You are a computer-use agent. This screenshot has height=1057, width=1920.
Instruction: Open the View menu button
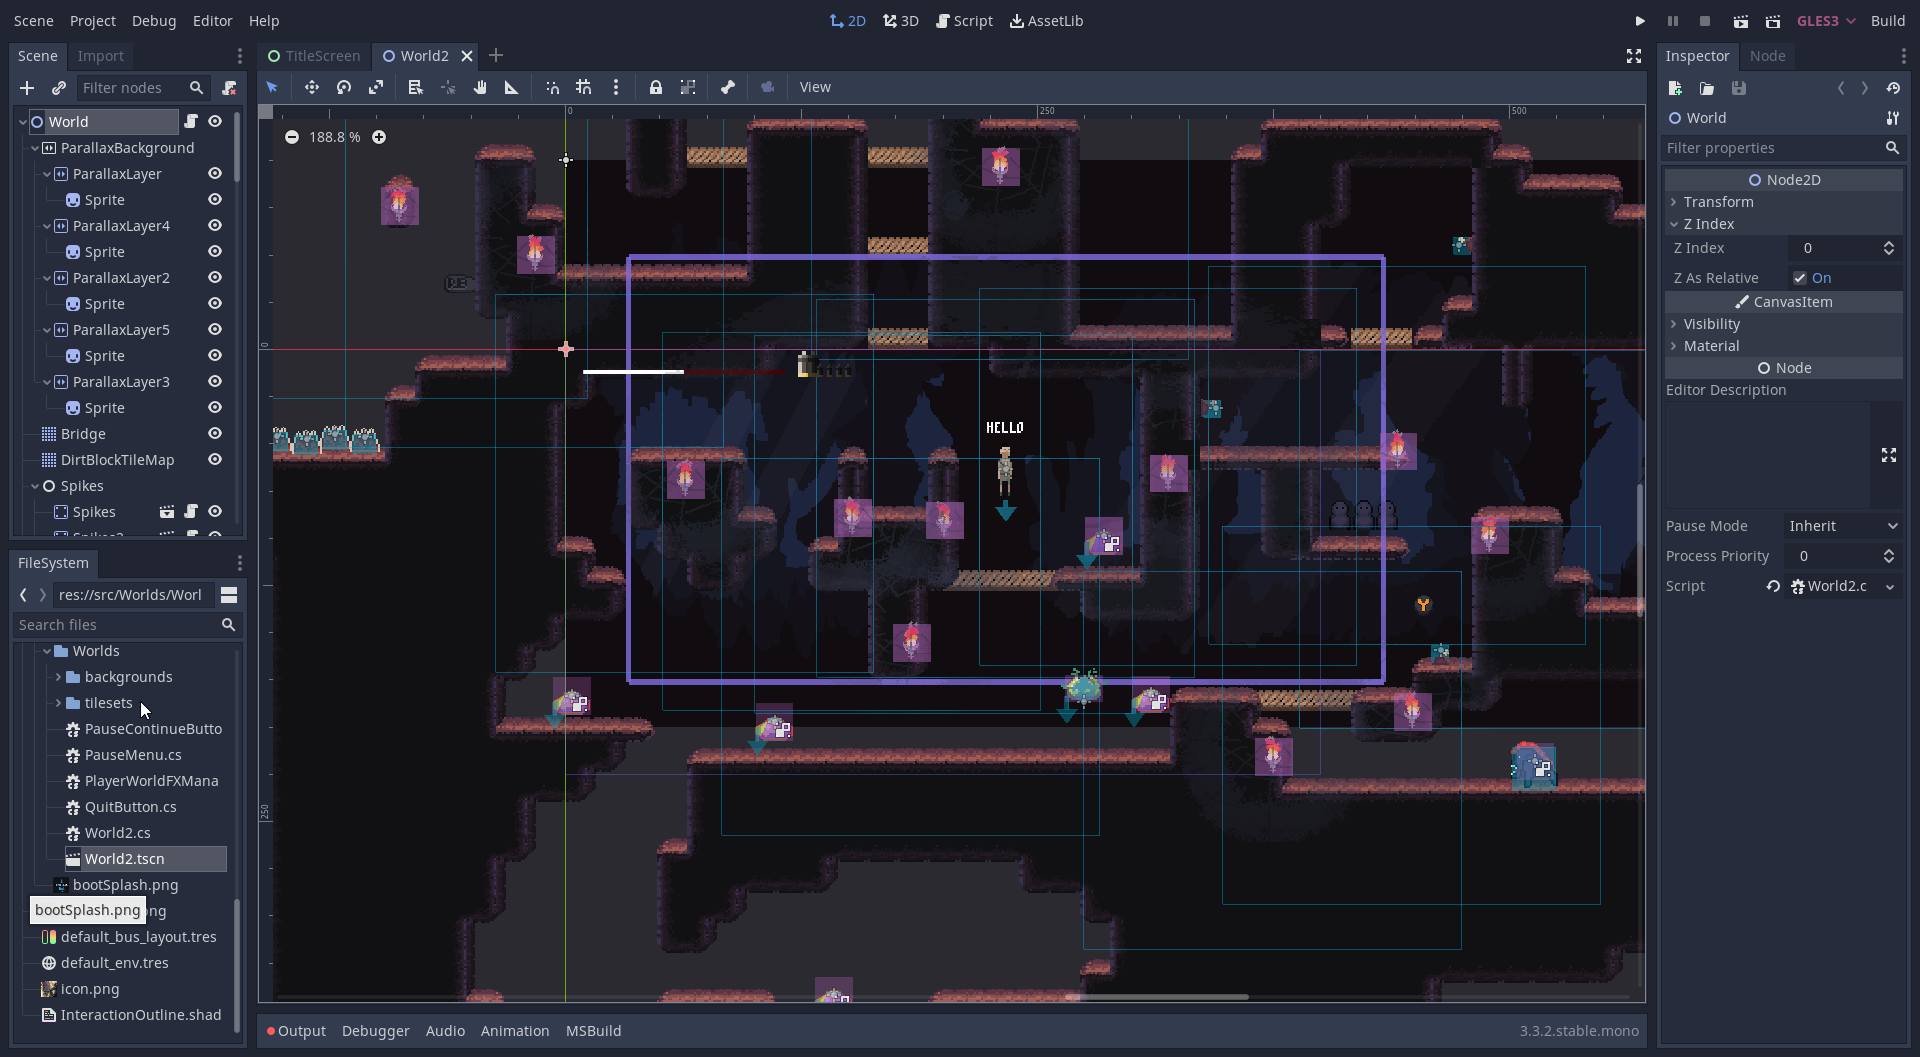tap(815, 87)
